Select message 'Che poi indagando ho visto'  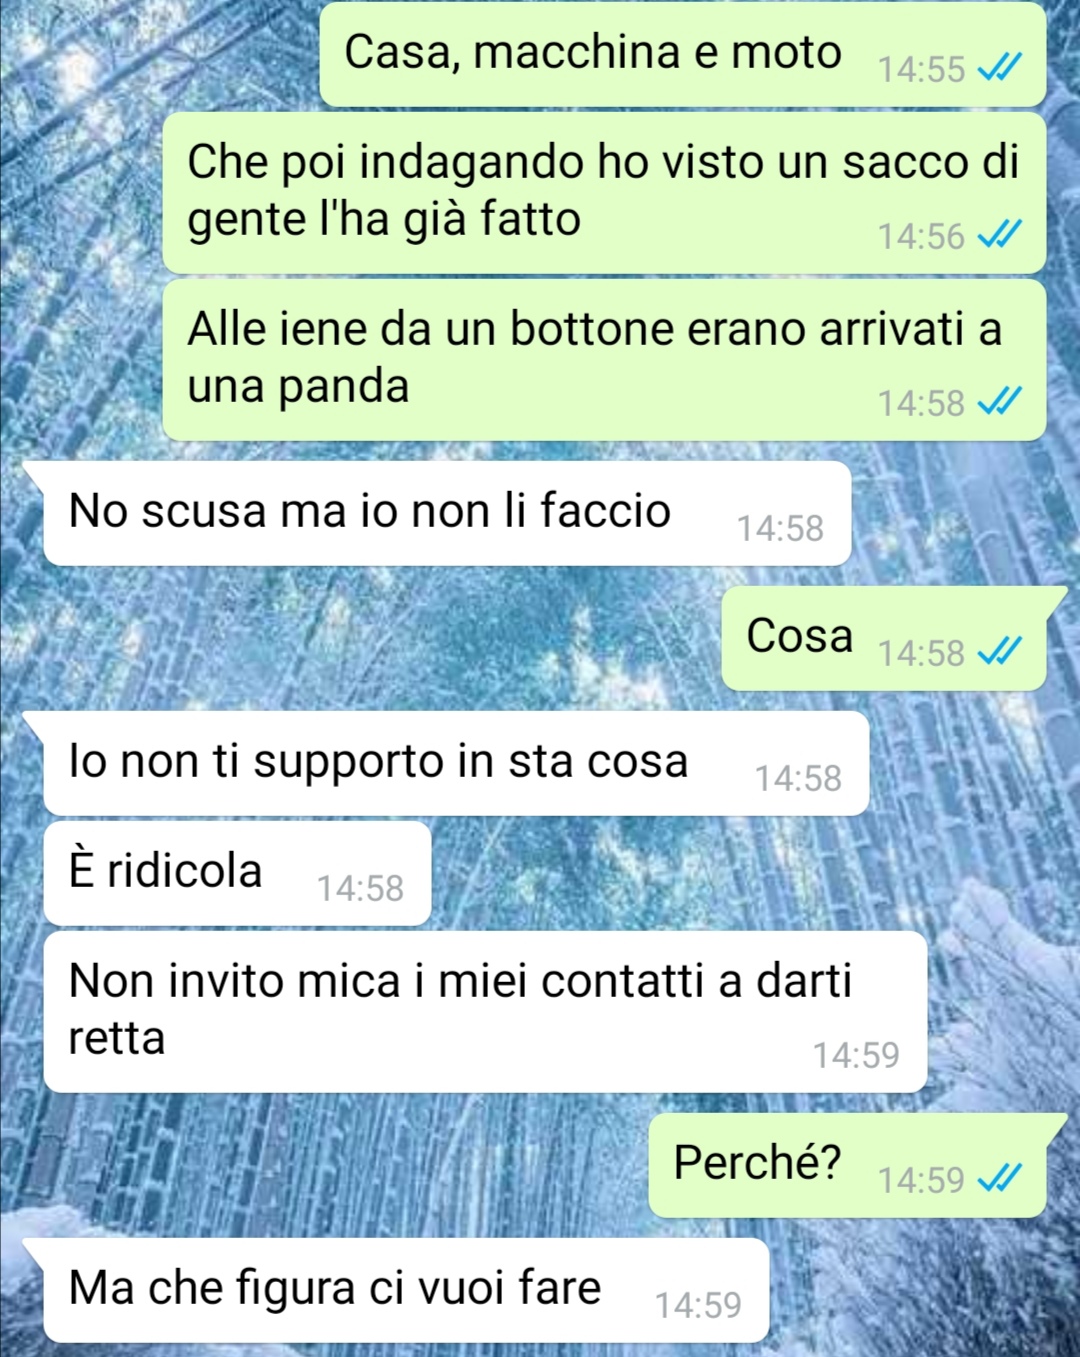[604, 193]
